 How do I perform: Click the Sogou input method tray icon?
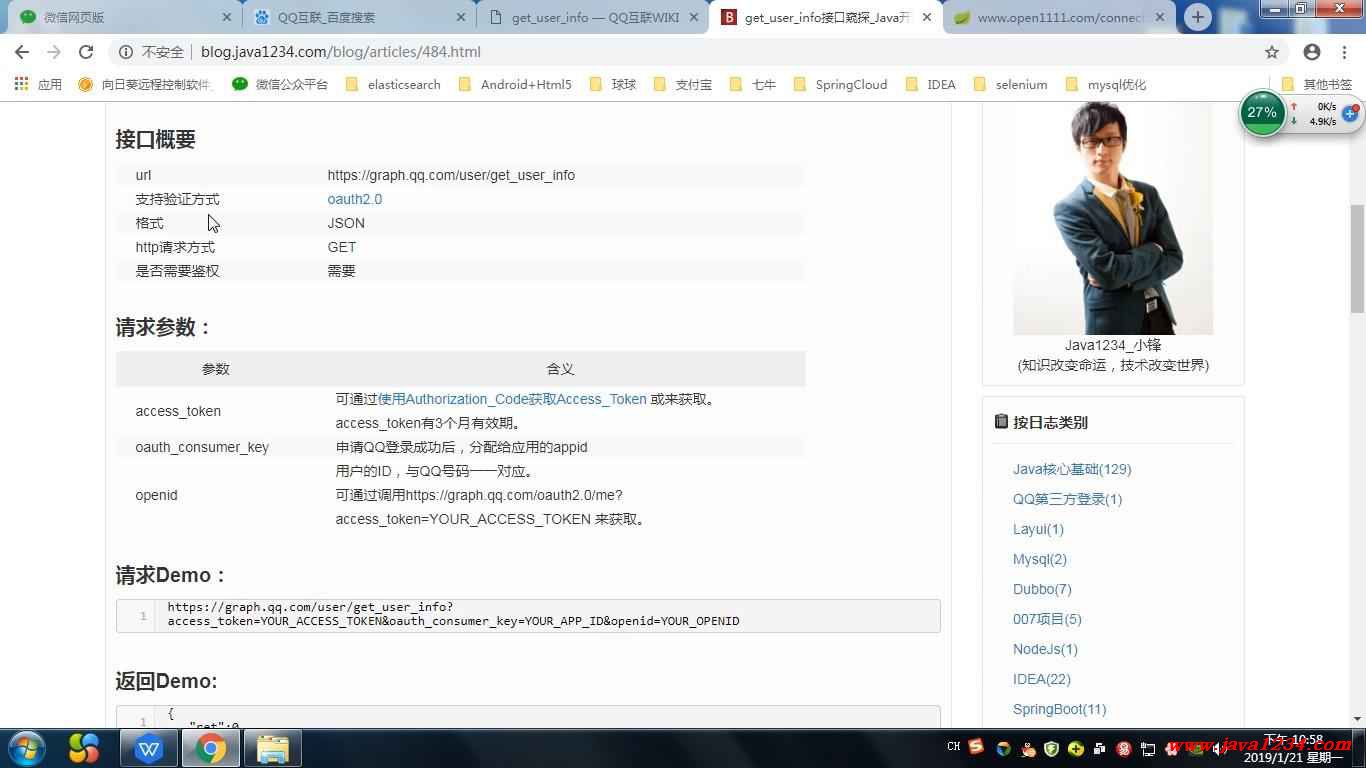point(976,747)
